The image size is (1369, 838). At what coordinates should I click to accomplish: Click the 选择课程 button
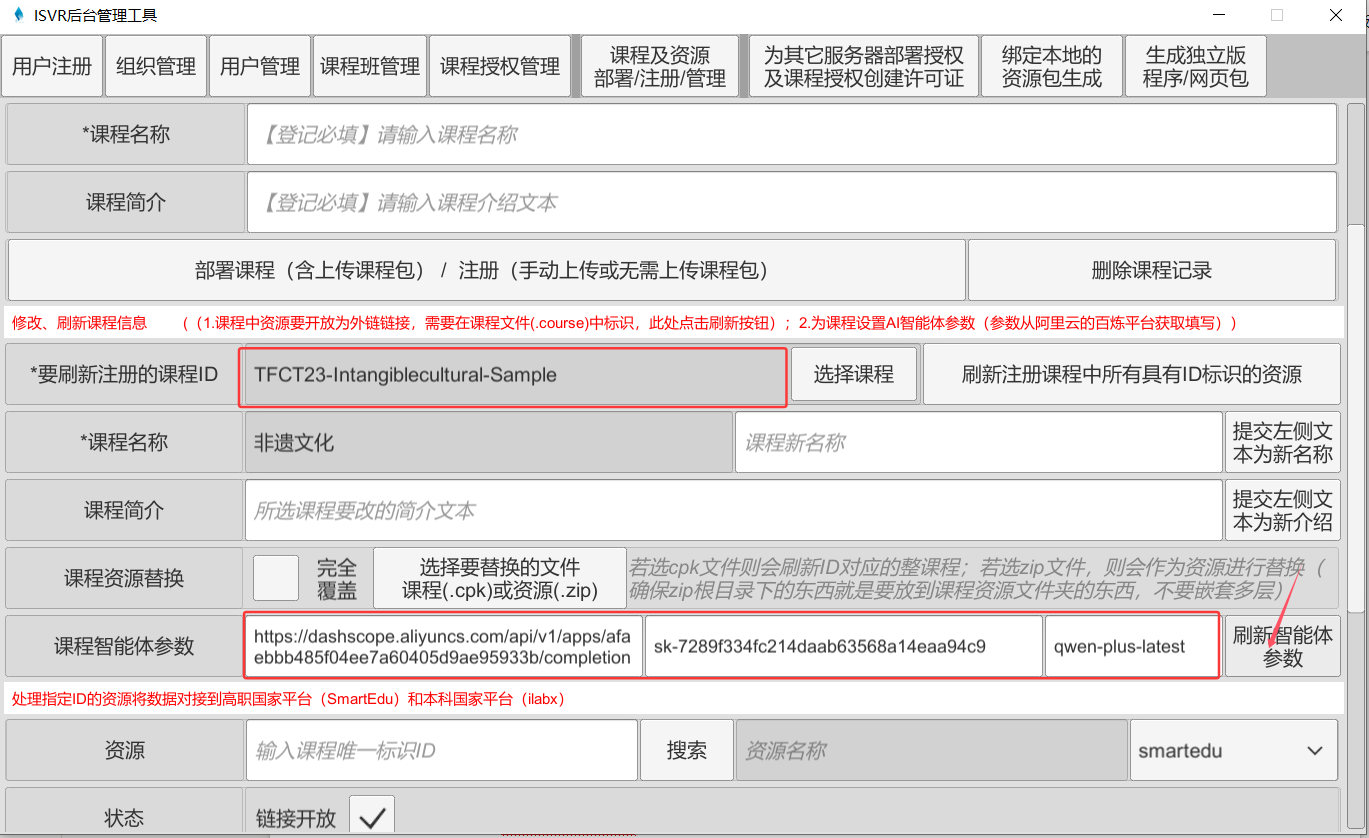[854, 375]
